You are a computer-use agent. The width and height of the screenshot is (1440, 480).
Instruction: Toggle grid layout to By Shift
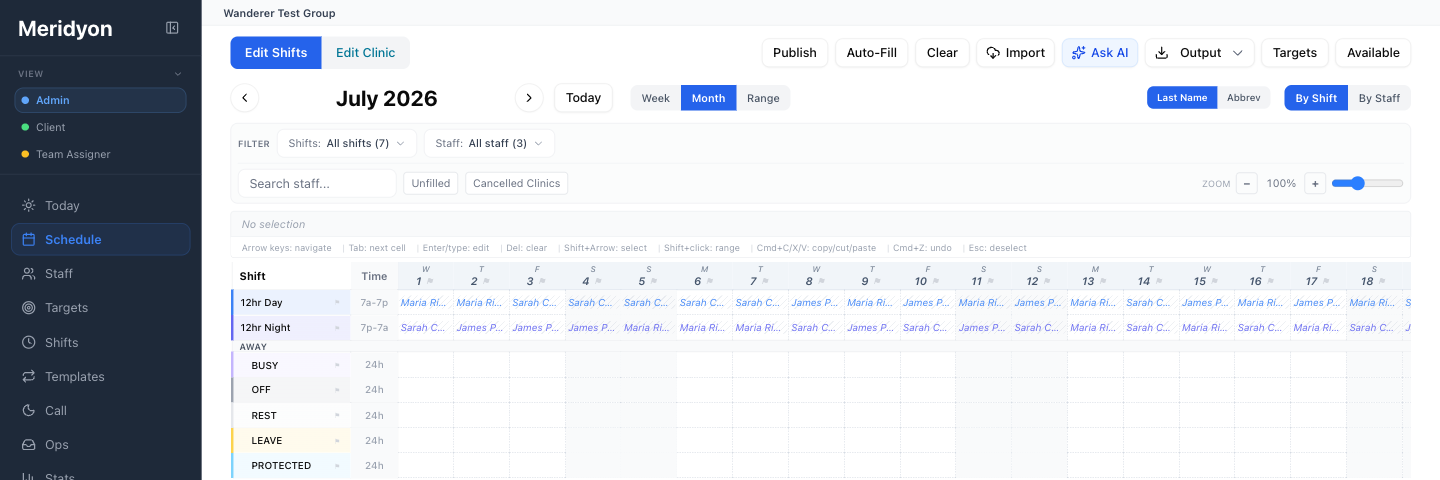(x=1316, y=98)
